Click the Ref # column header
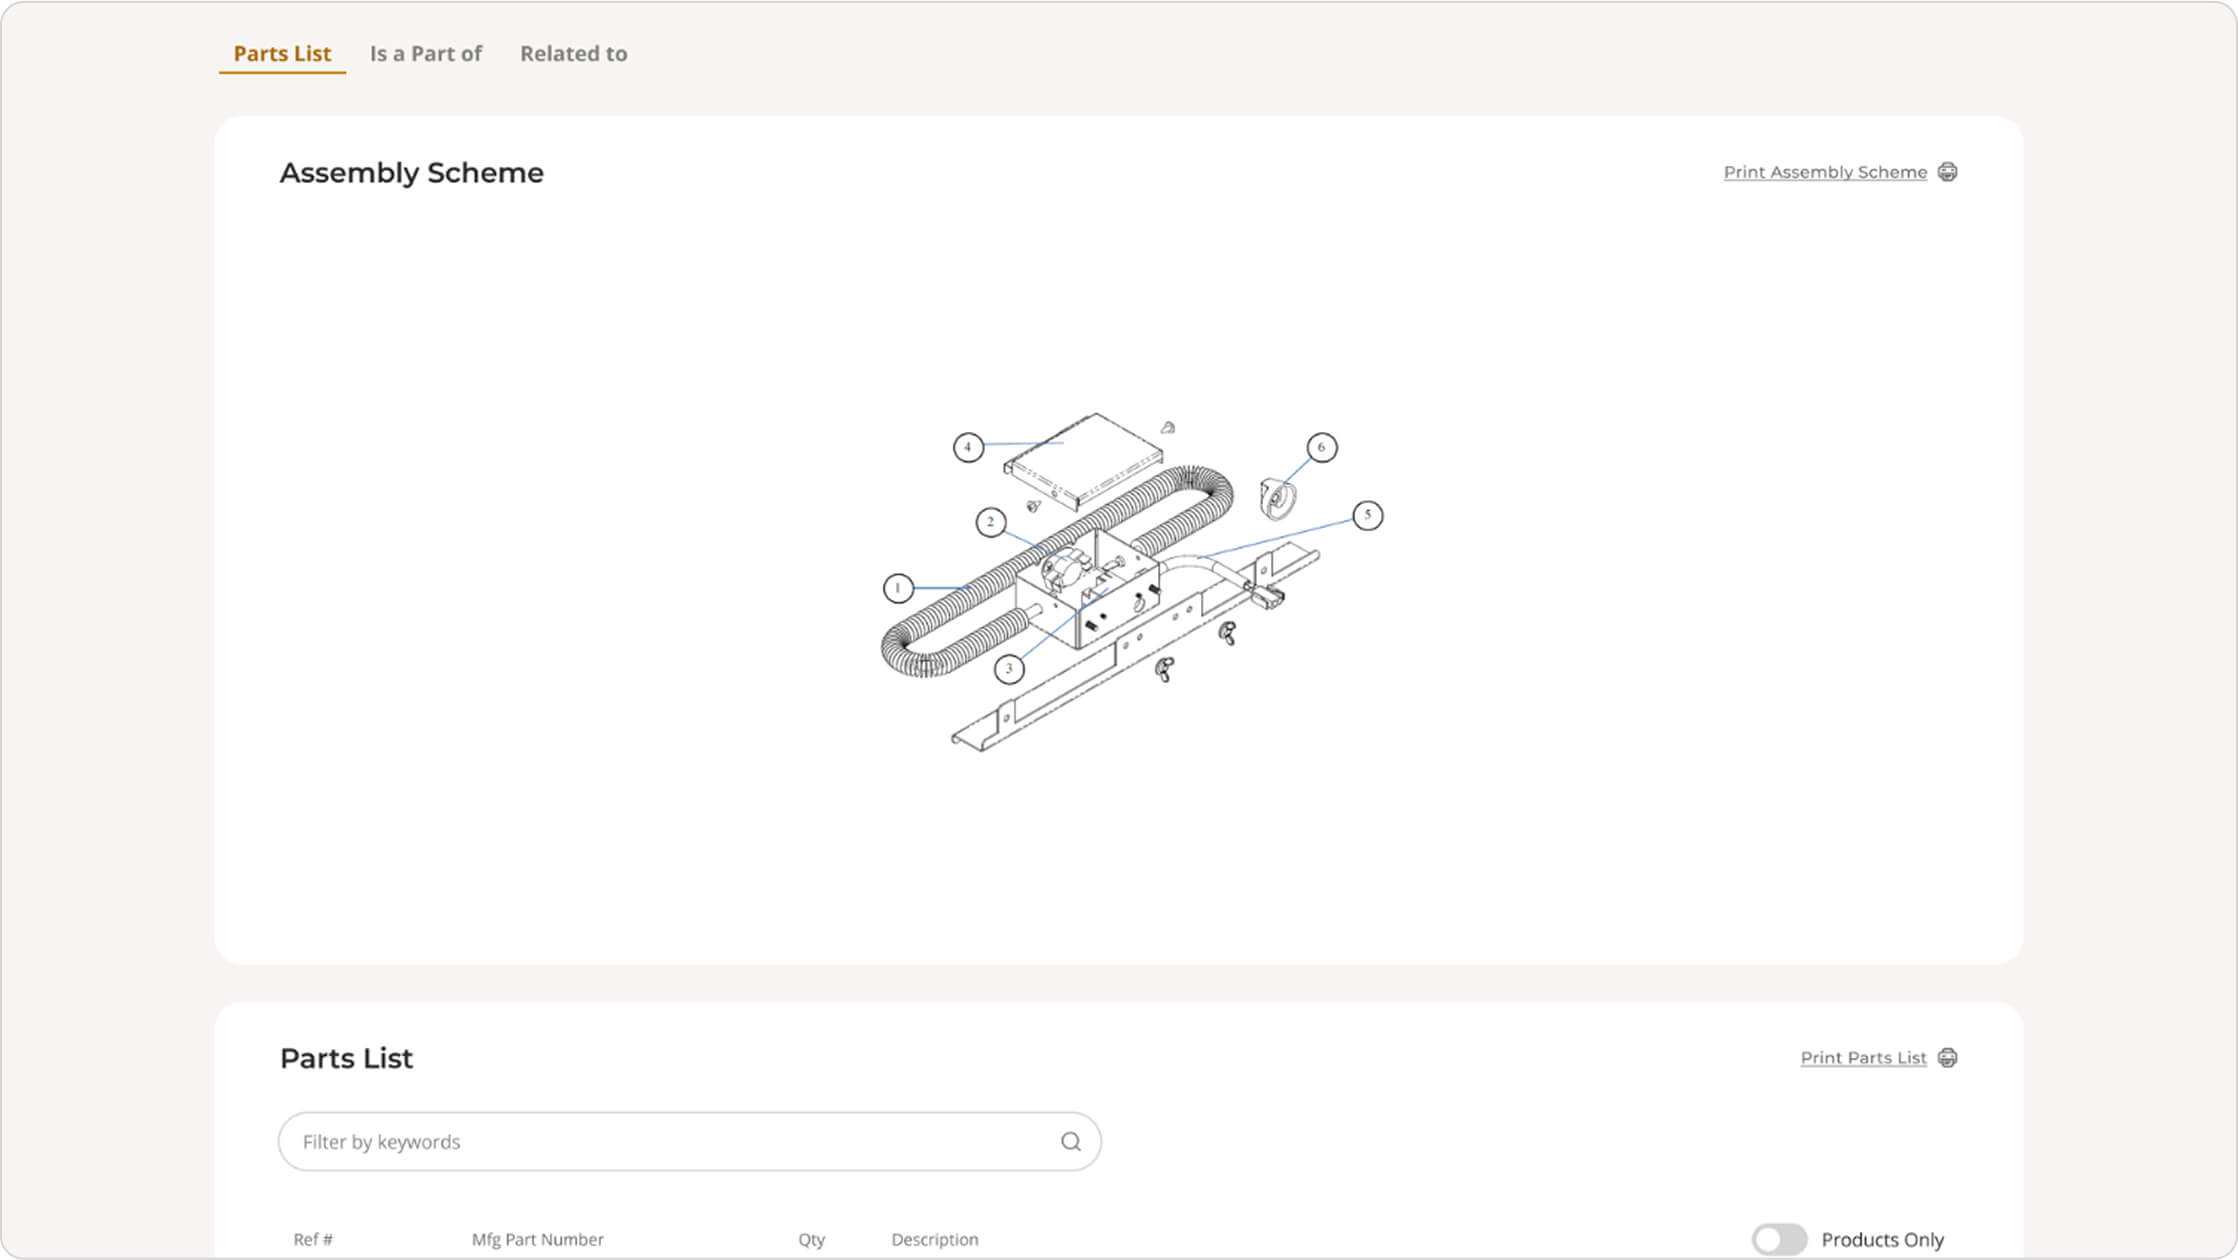2238x1260 pixels. (x=313, y=1240)
